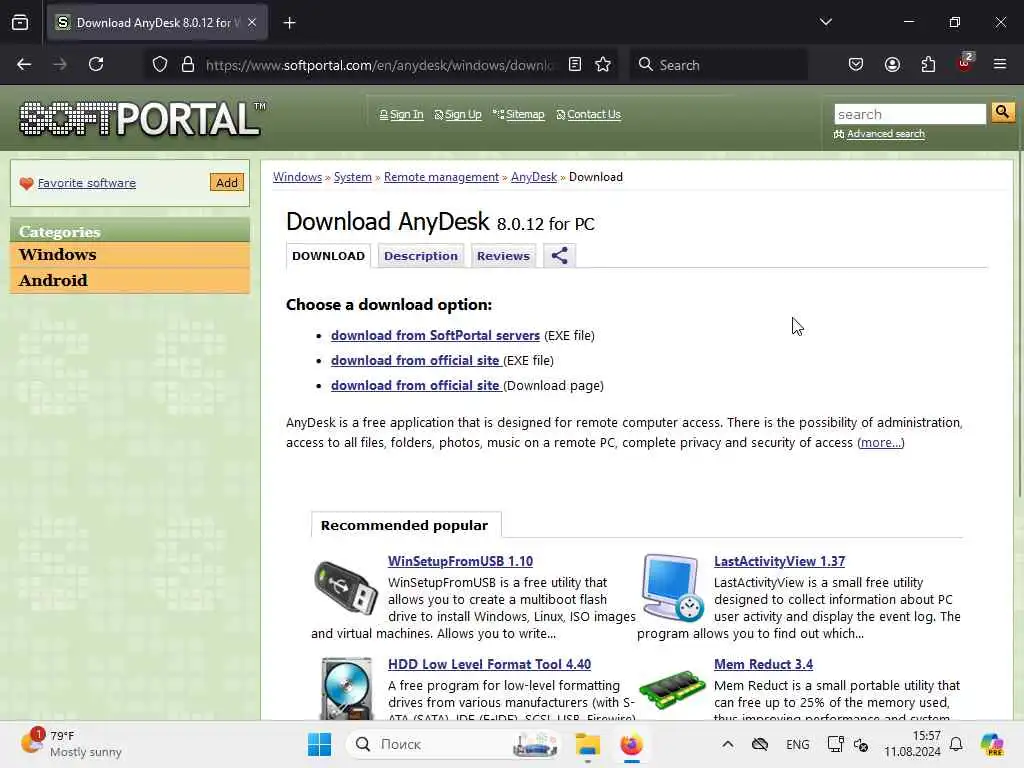Screen dimensions: 1024x768
Task: Click the System breadcrumb link
Action: tap(353, 177)
